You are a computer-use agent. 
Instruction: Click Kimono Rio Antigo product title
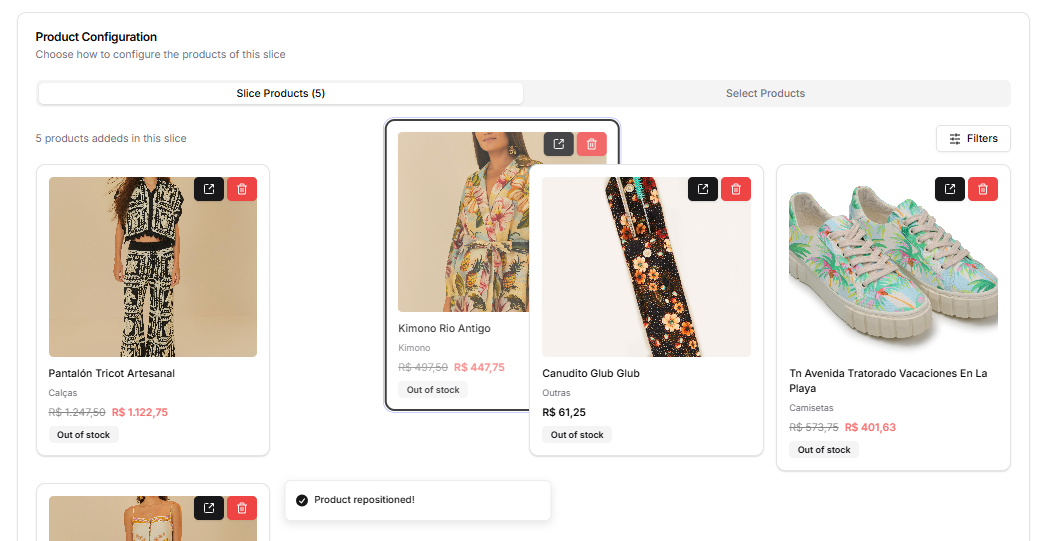444,328
